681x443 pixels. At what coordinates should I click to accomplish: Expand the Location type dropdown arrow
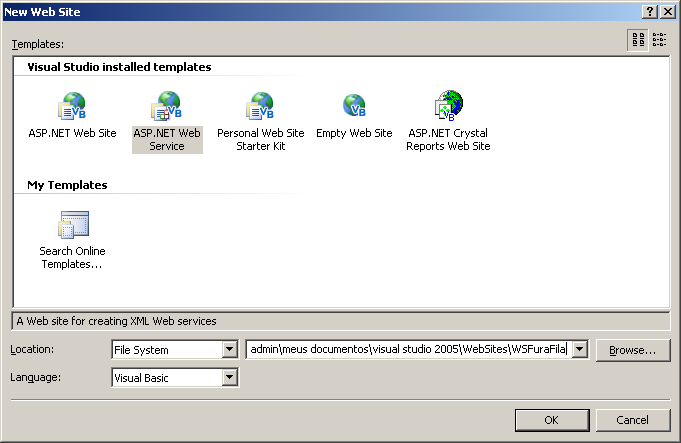tap(229, 350)
